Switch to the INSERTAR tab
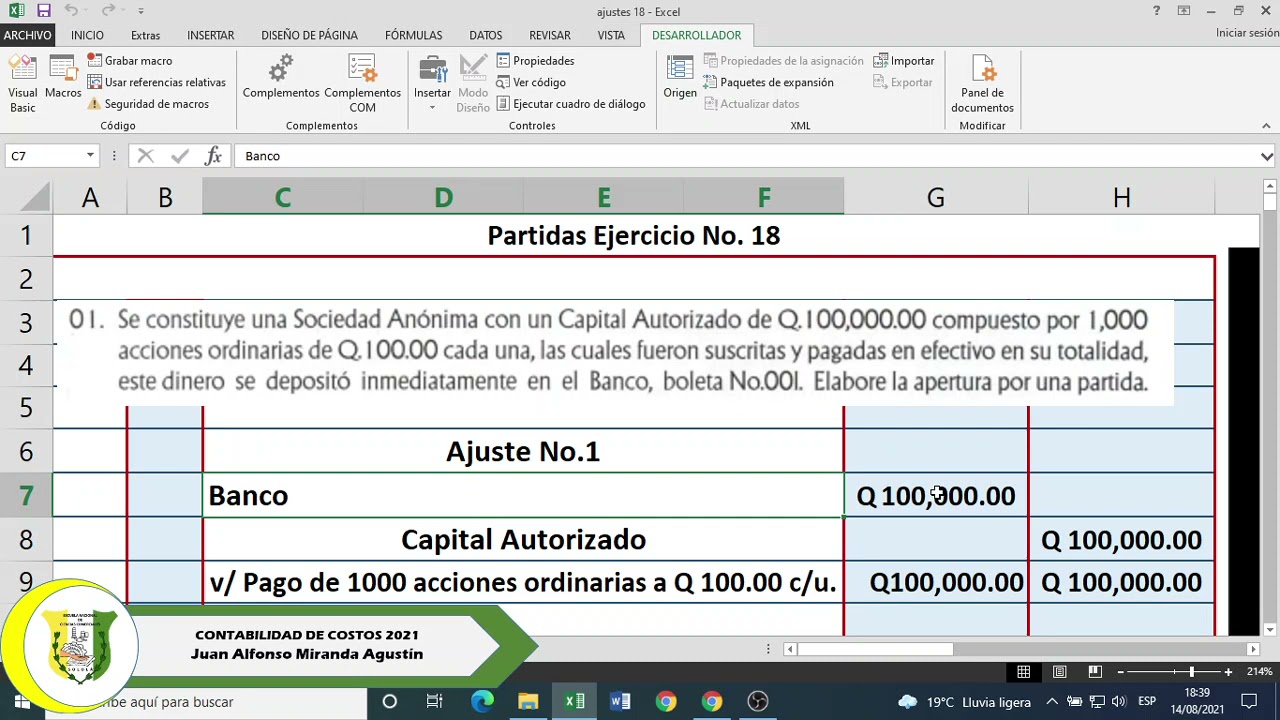 (211, 35)
